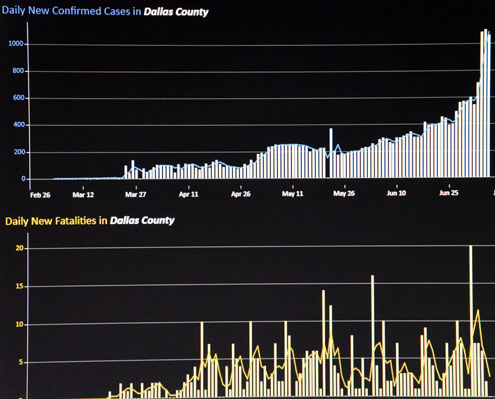This screenshot has height=399, width=495.
Task: Click the 200 y-axis value on the cases chart
Action: 19,152
